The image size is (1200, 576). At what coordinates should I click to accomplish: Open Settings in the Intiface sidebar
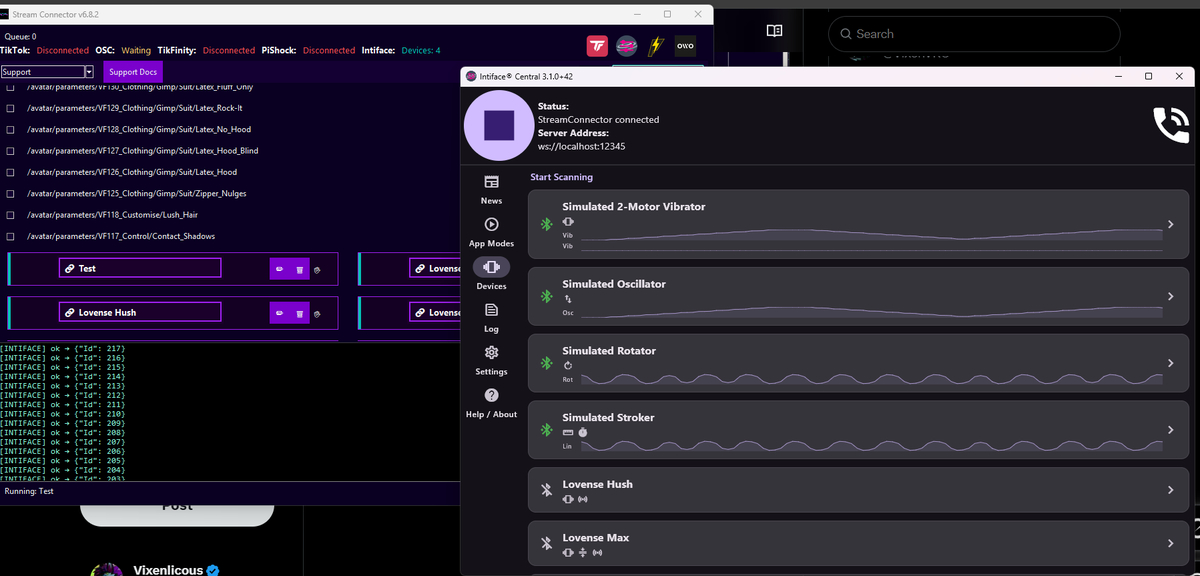coord(492,361)
